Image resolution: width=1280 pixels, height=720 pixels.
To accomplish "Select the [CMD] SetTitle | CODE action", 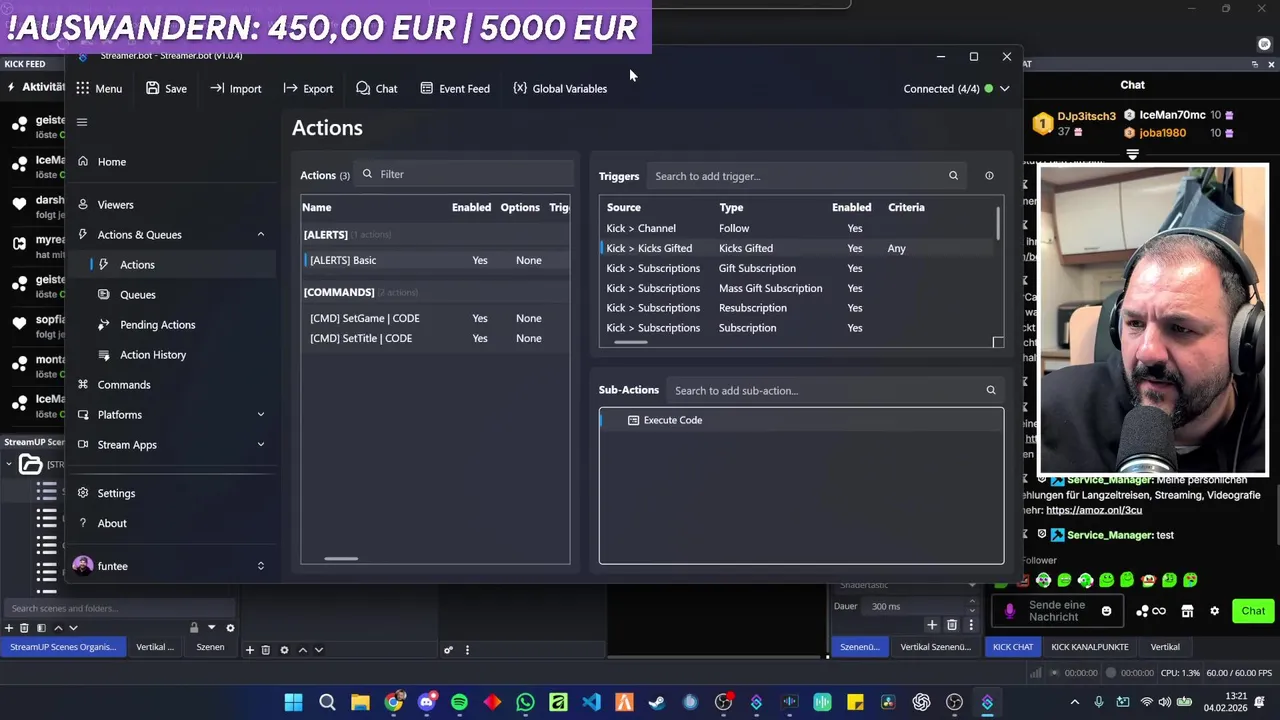I will pyautogui.click(x=436, y=338).
